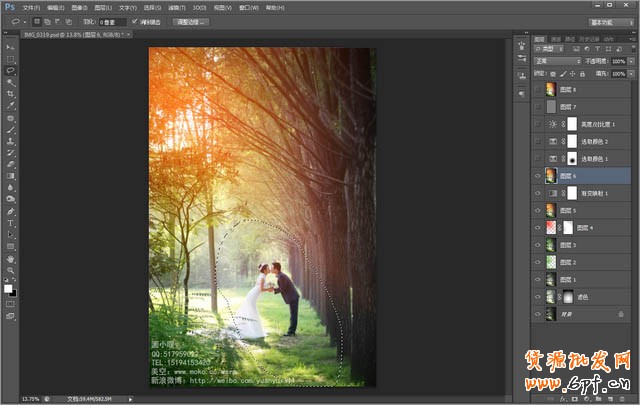This screenshot has width=640, height=405.
Task: Select the Move tool
Action: click(10, 47)
